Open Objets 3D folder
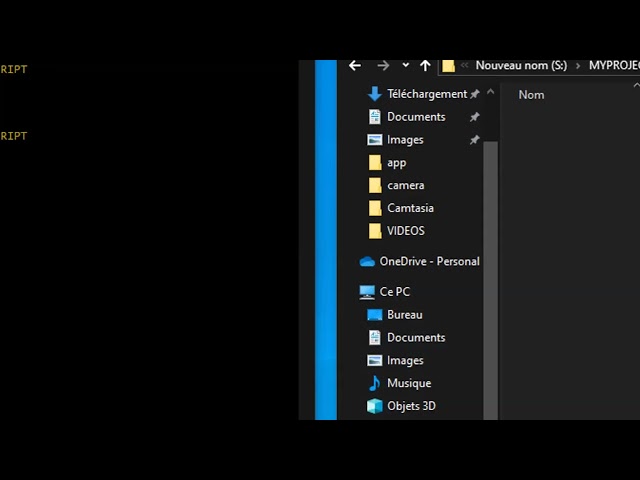 pos(411,406)
